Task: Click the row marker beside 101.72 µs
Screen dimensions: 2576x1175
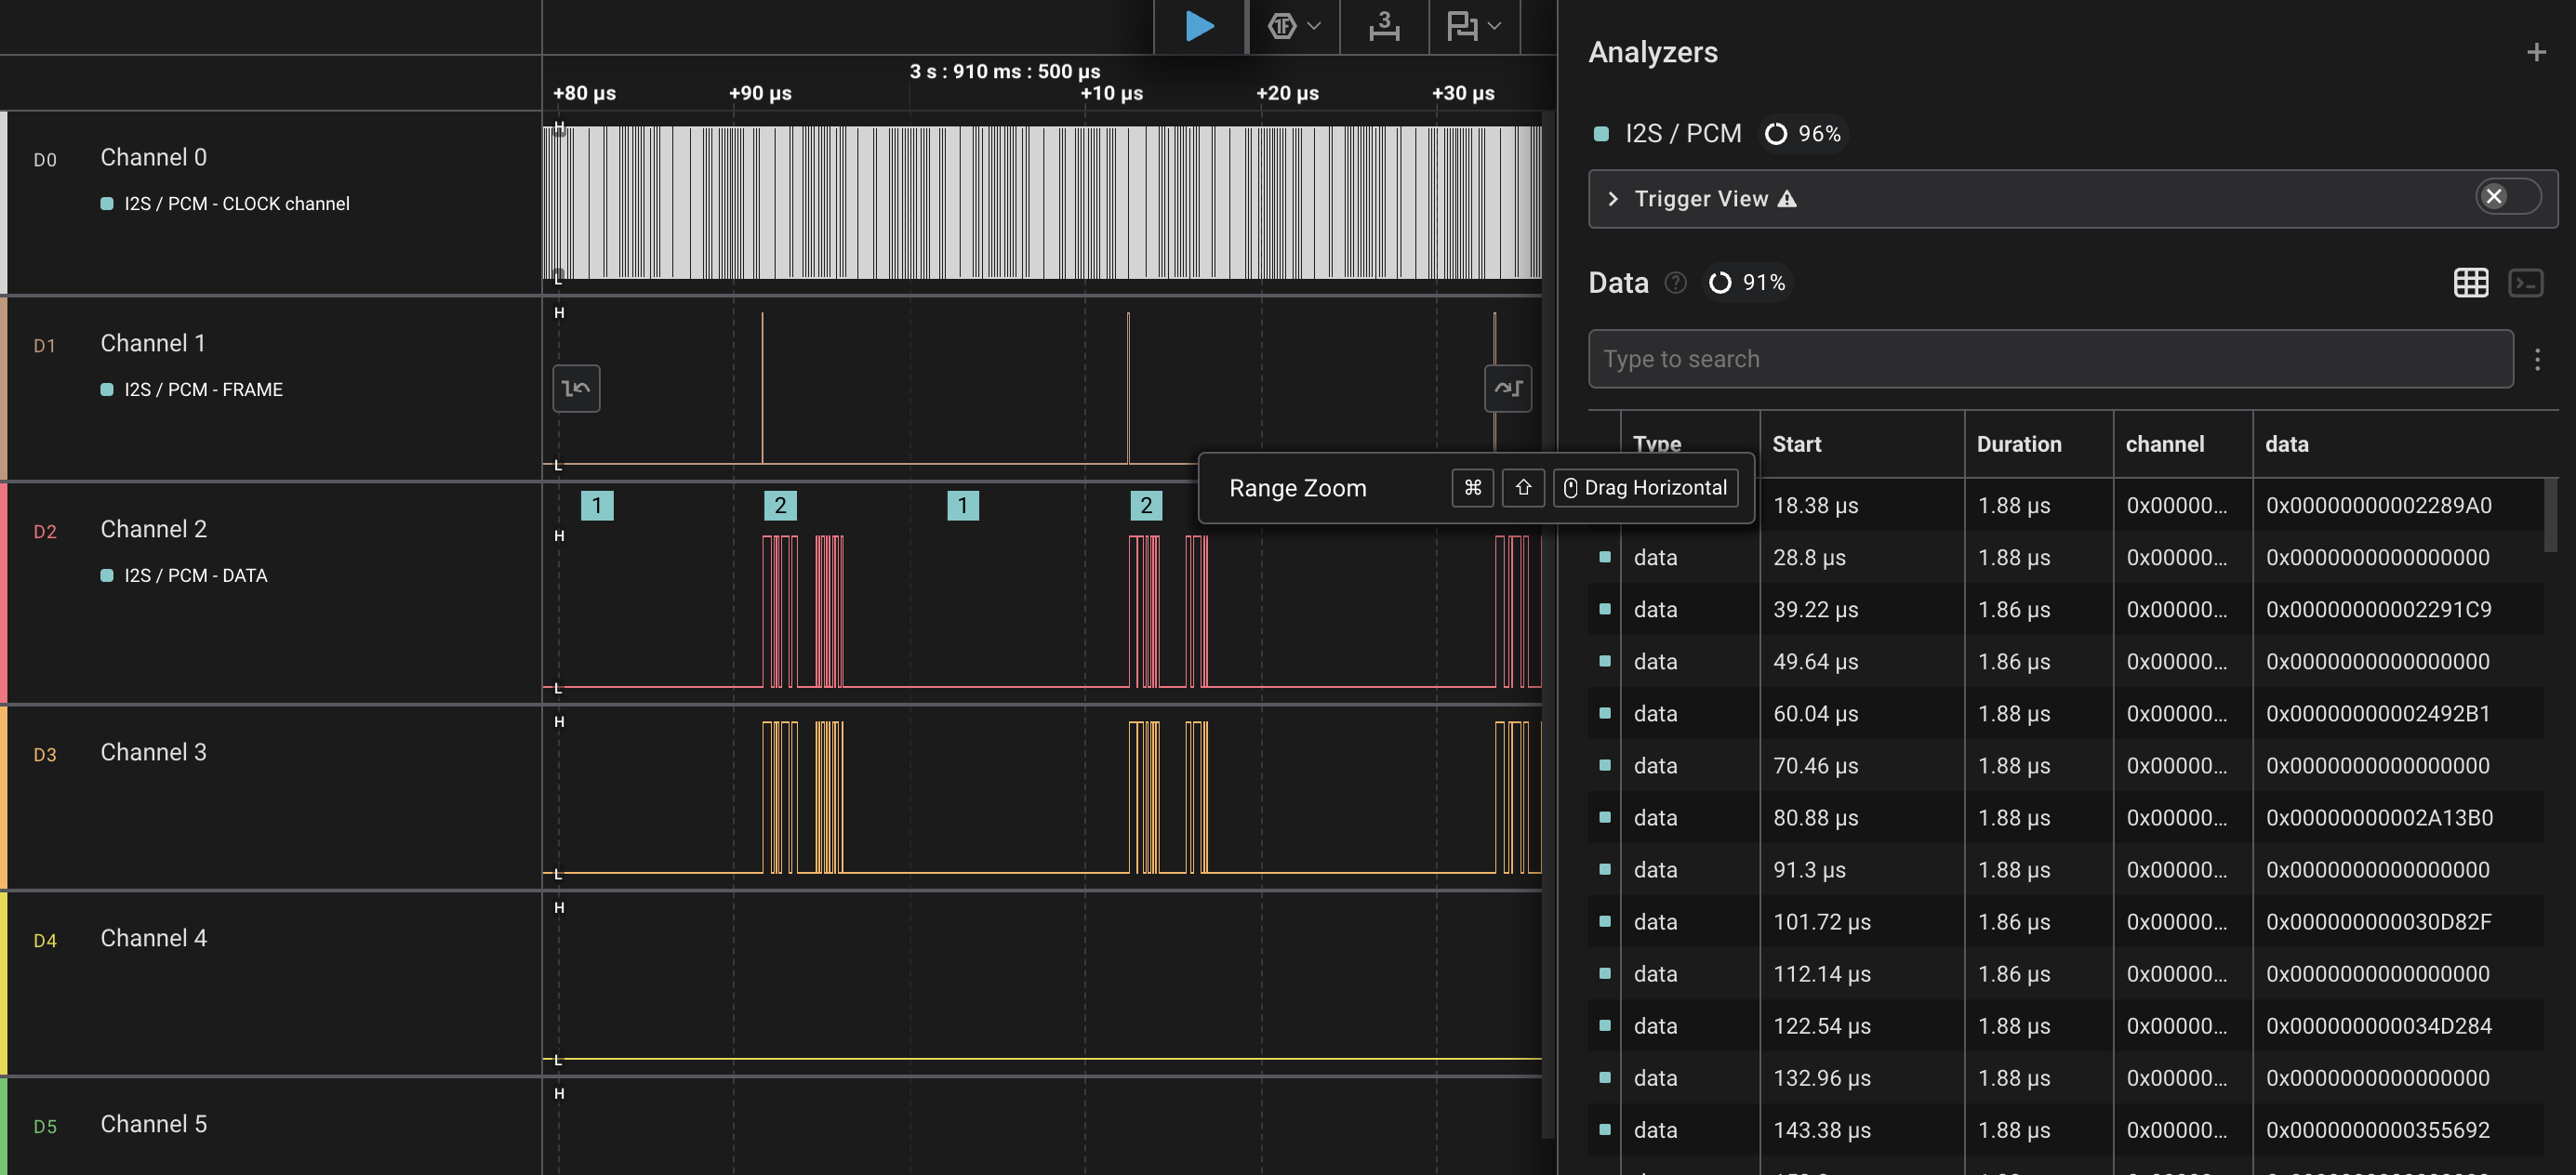Action: (x=1605, y=921)
